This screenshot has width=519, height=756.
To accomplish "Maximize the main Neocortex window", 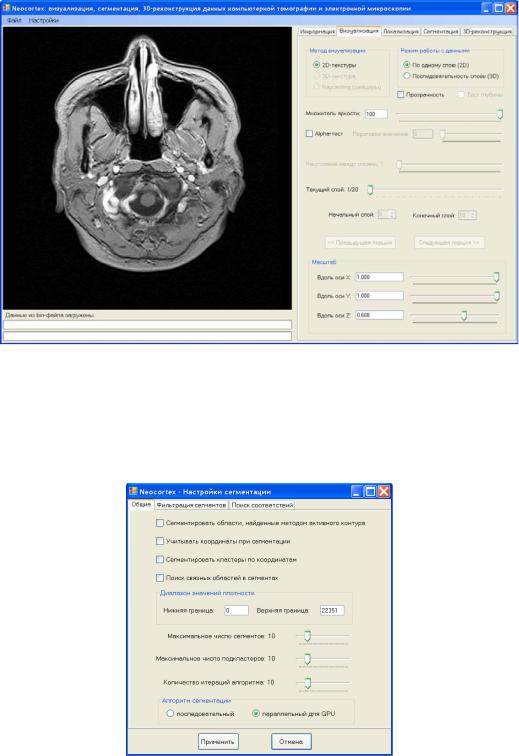I will click(x=499, y=8).
